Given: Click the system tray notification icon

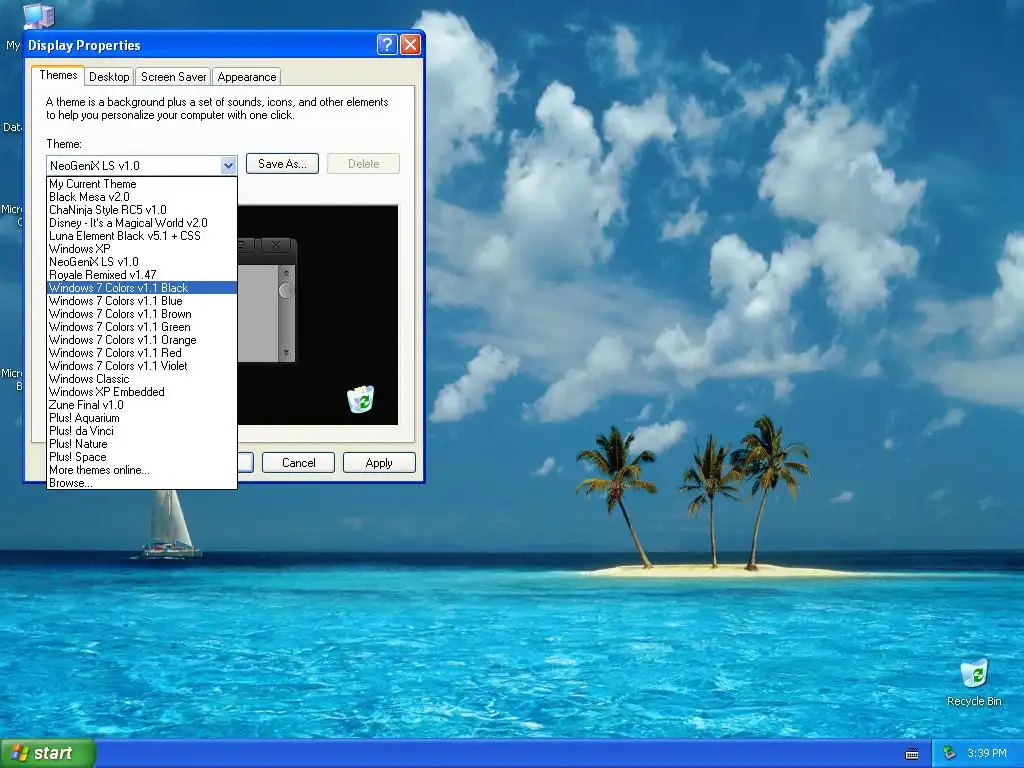Looking at the screenshot, I should 950,753.
